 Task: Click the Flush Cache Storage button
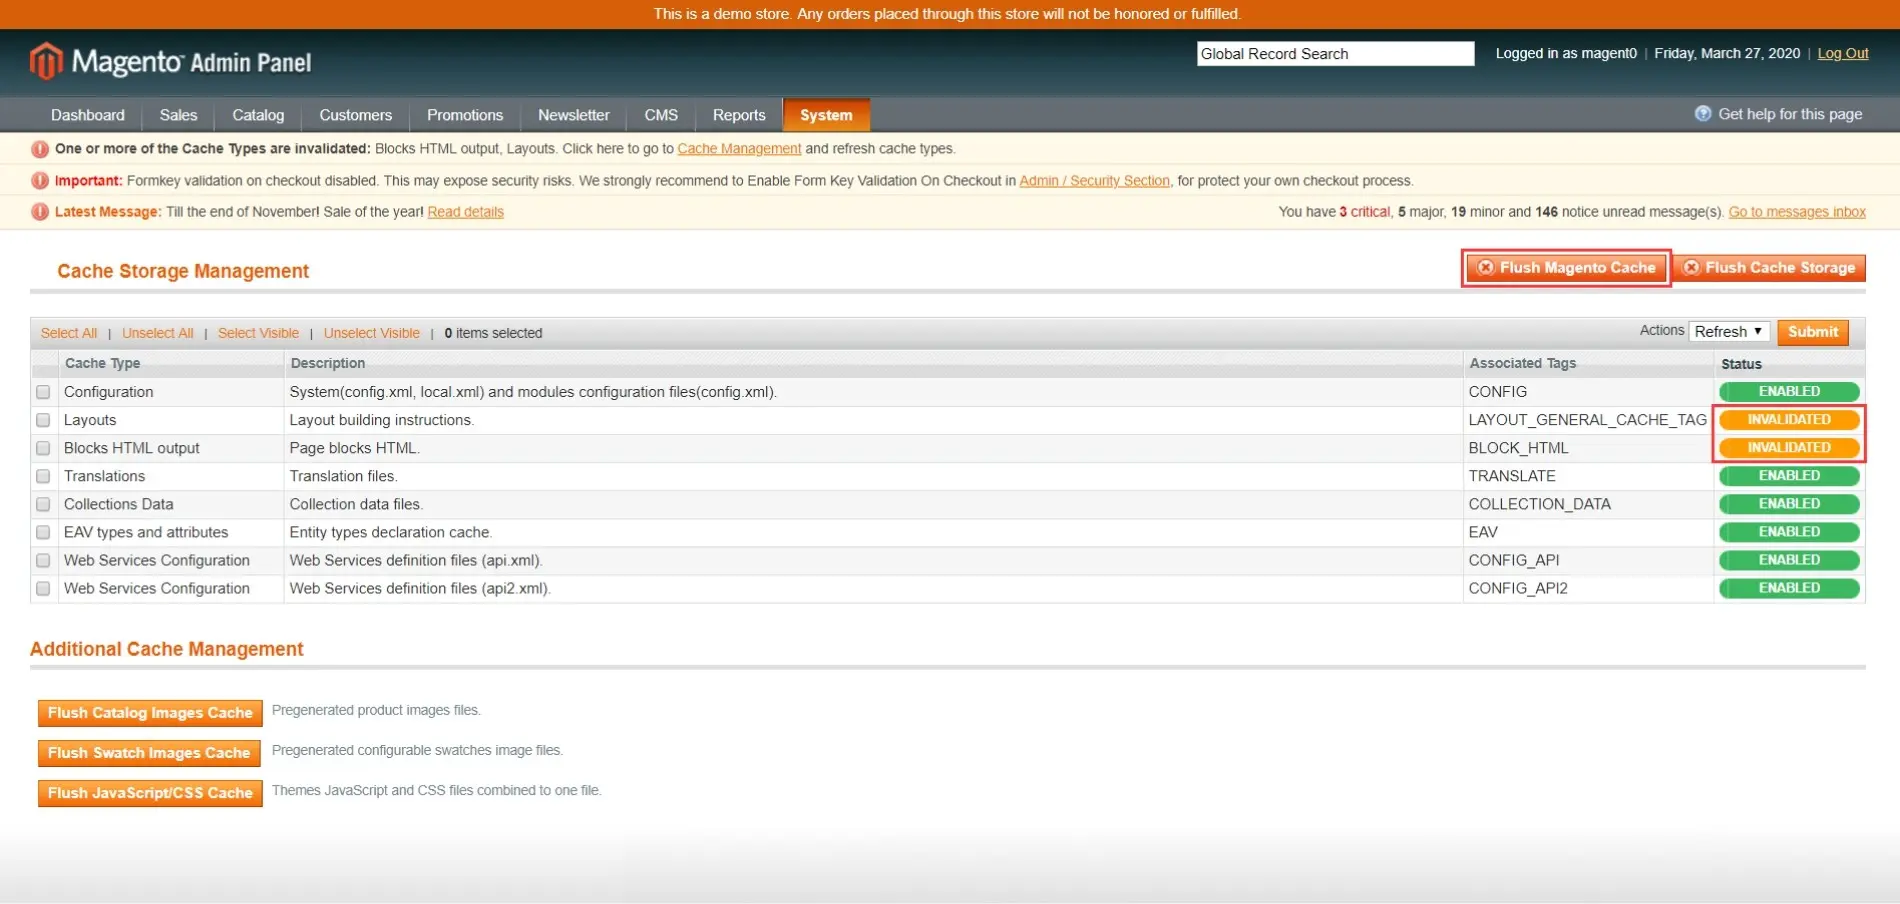1770,268
